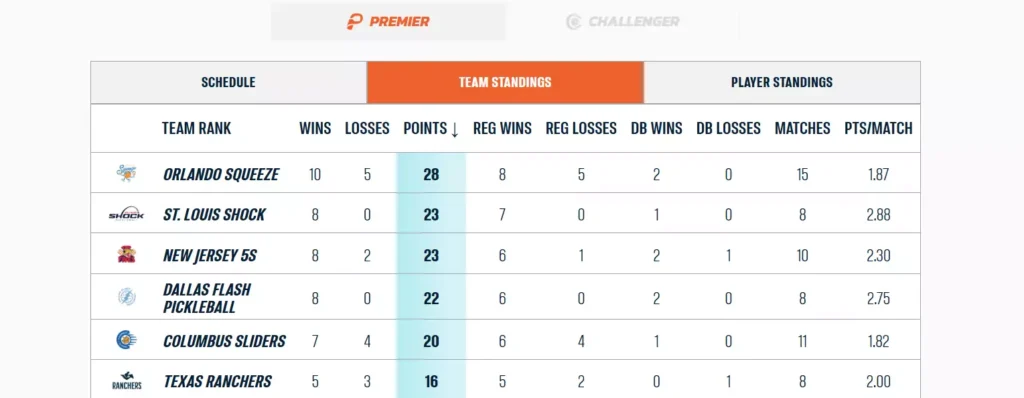1024x398 pixels.
Task: Sort table by Pts/Match header
Action: (878, 129)
